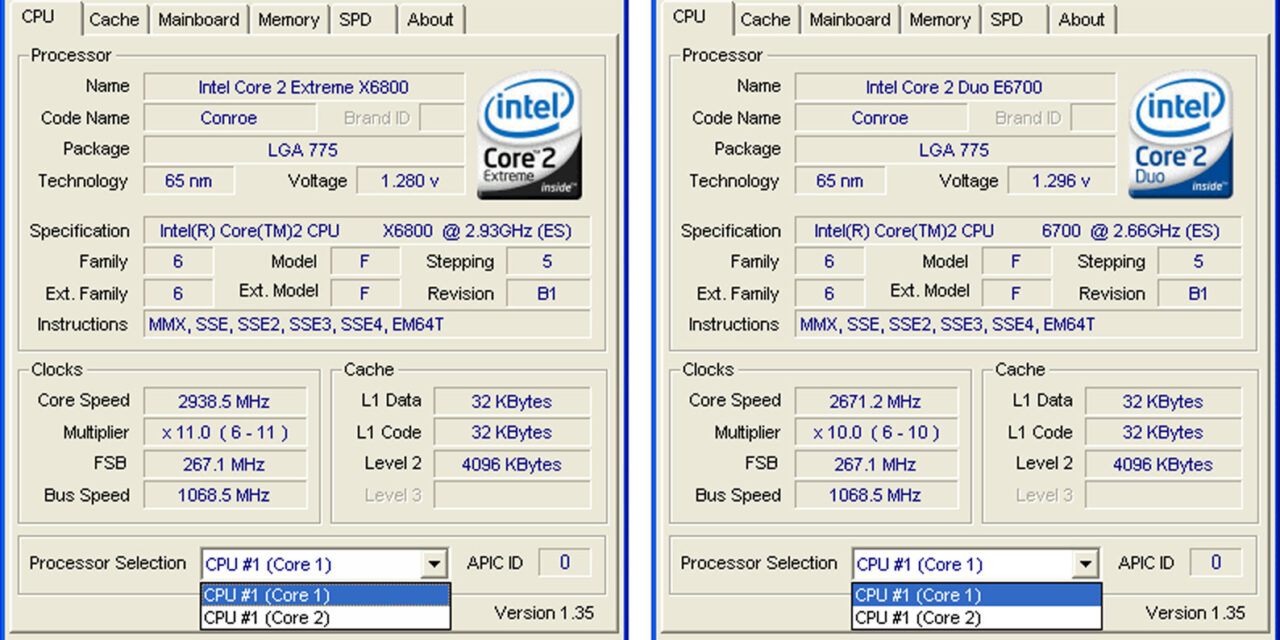Image resolution: width=1280 pixels, height=640 pixels.
Task: Select CPU tab in E6700 window
Action: [x=690, y=17]
